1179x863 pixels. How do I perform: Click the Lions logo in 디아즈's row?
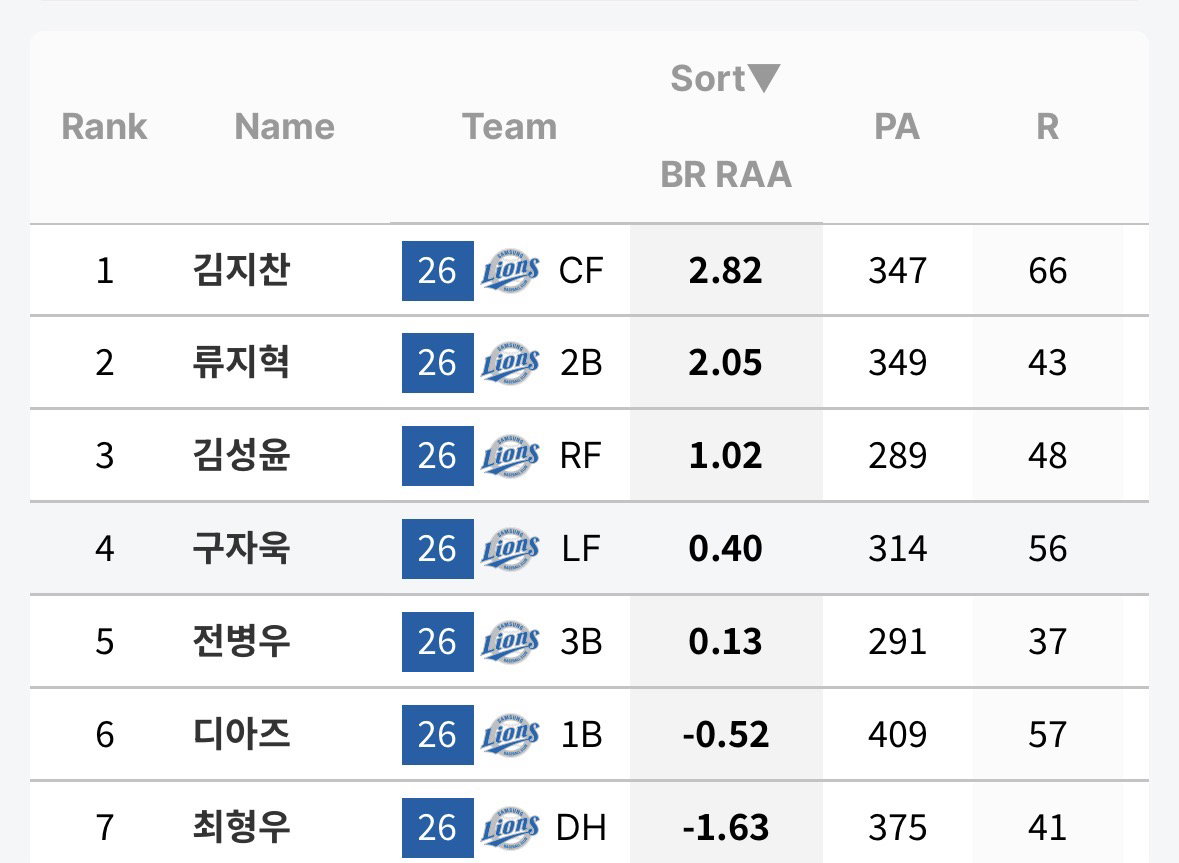pos(510,734)
